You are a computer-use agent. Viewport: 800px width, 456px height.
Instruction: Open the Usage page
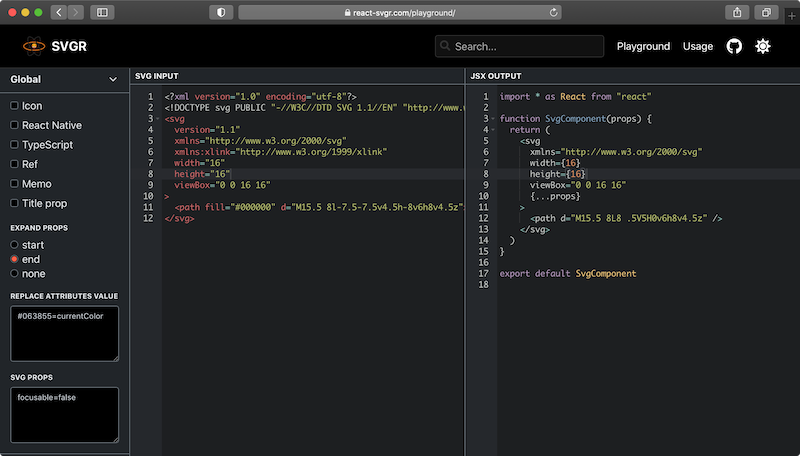tap(698, 46)
